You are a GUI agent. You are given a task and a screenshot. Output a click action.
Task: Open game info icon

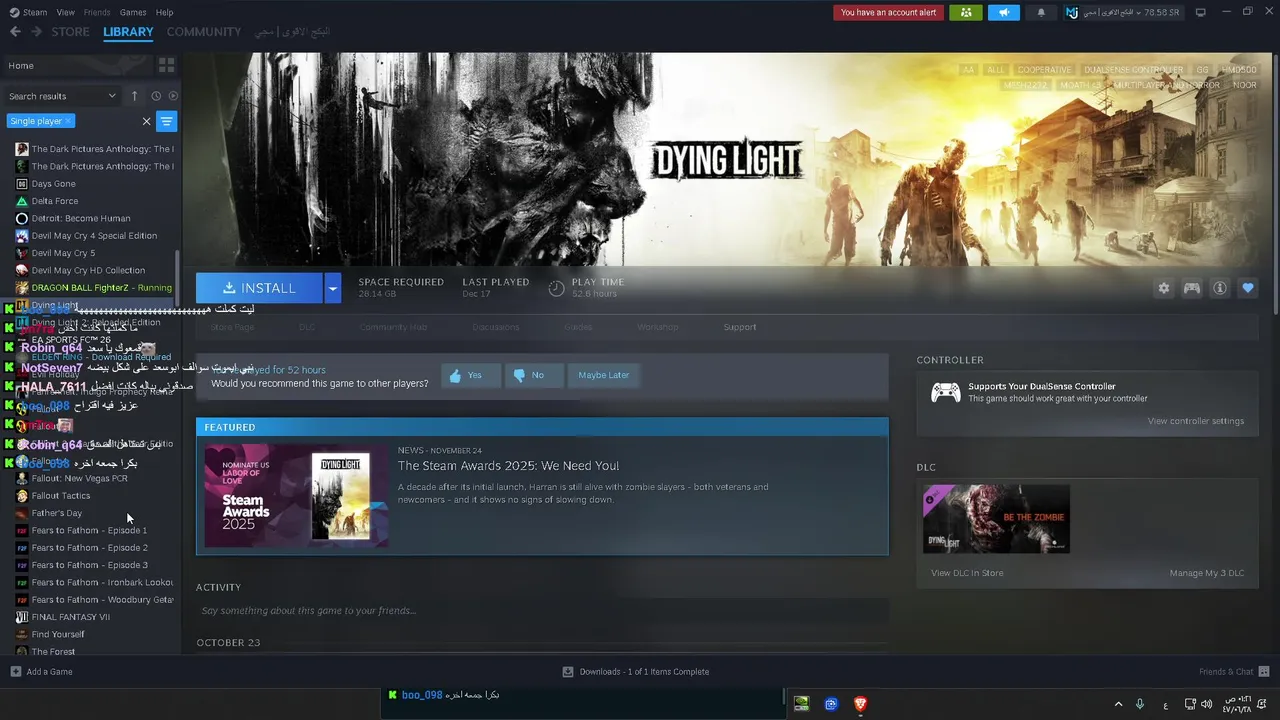click(1220, 288)
